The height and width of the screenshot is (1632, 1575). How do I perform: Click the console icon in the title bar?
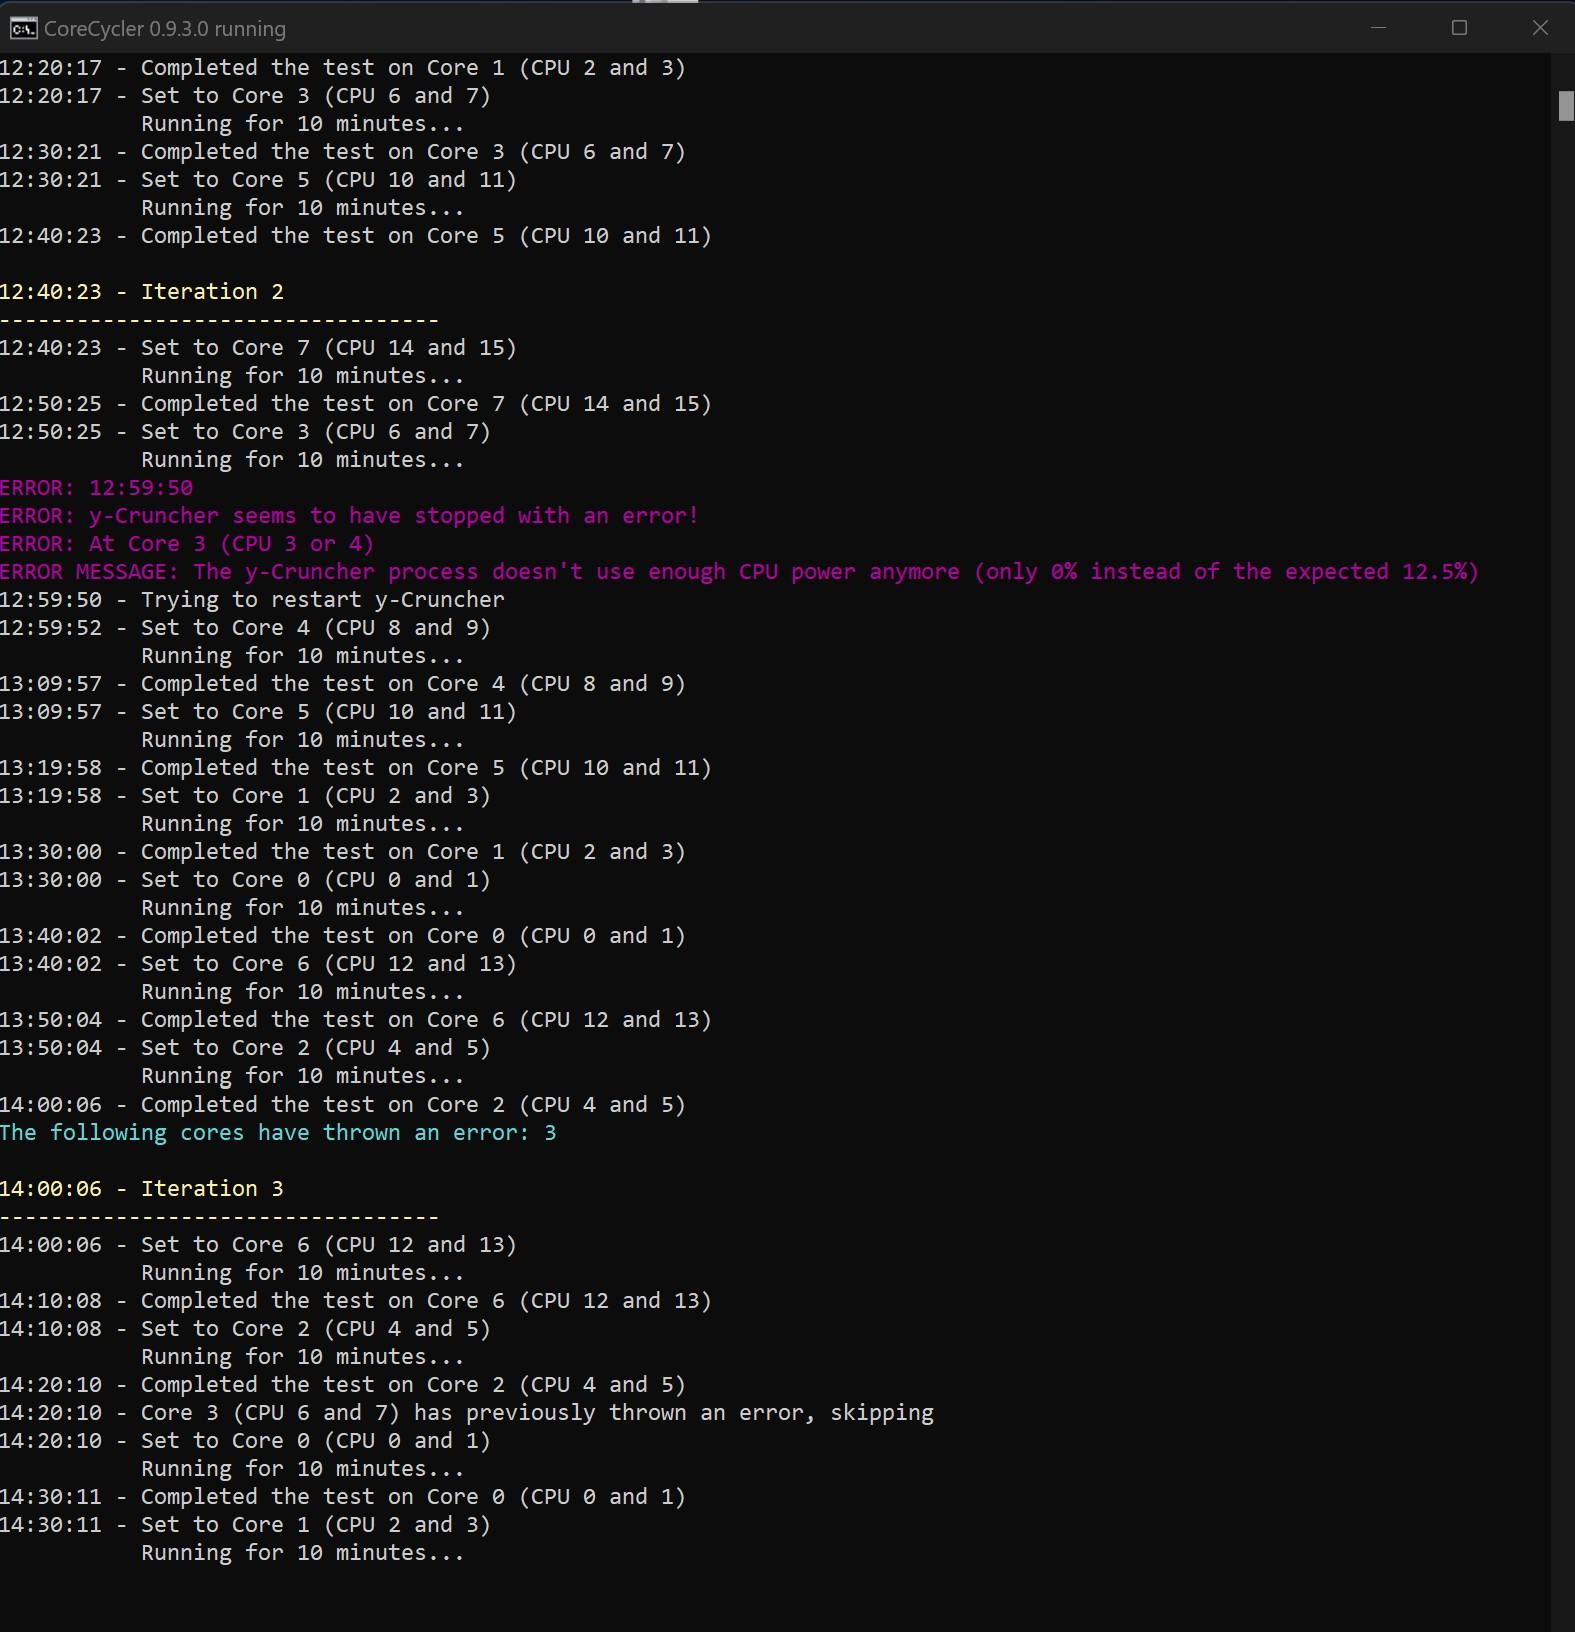click(x=23, y=28)
